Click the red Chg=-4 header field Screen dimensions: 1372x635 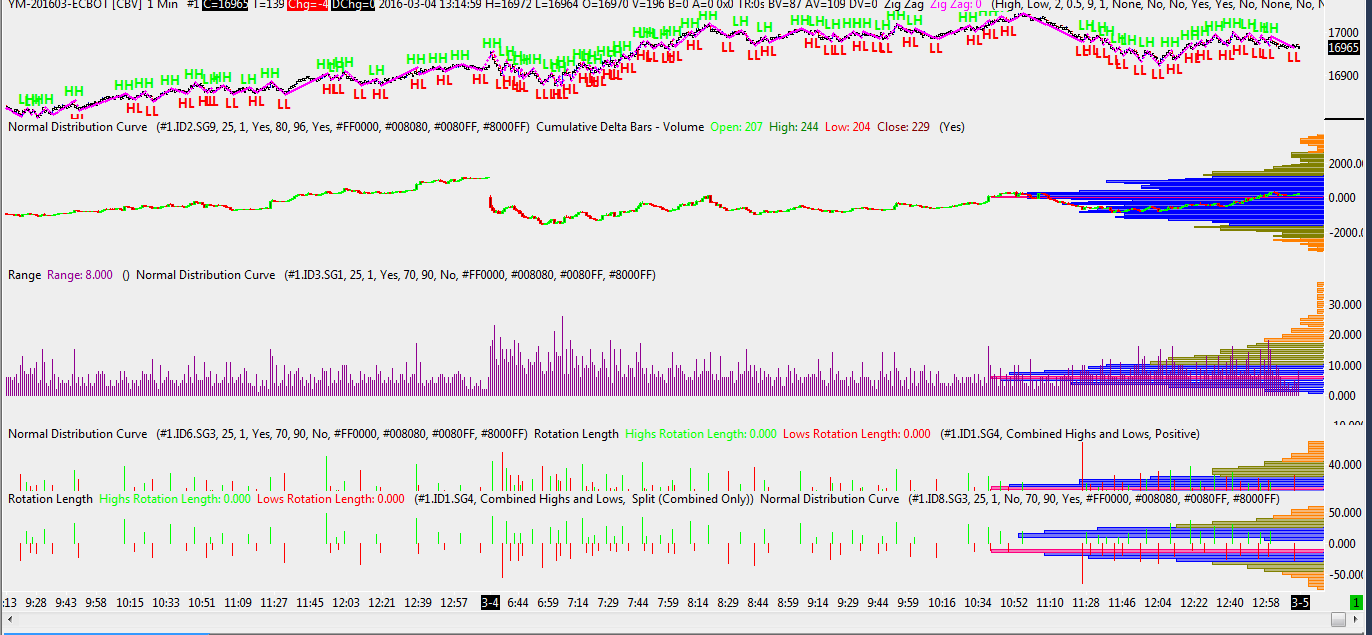(308, 5)
